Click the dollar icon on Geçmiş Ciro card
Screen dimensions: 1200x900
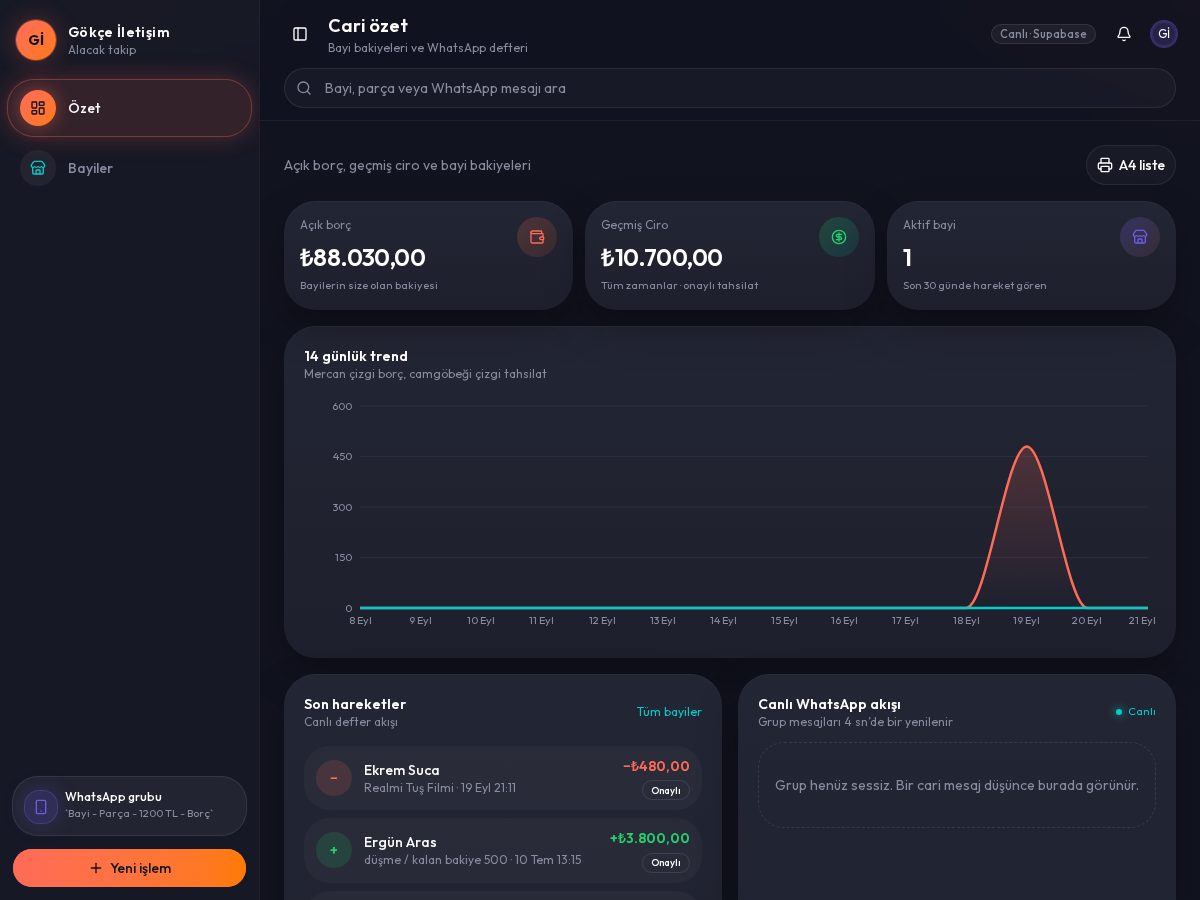(x=839, y=237)
